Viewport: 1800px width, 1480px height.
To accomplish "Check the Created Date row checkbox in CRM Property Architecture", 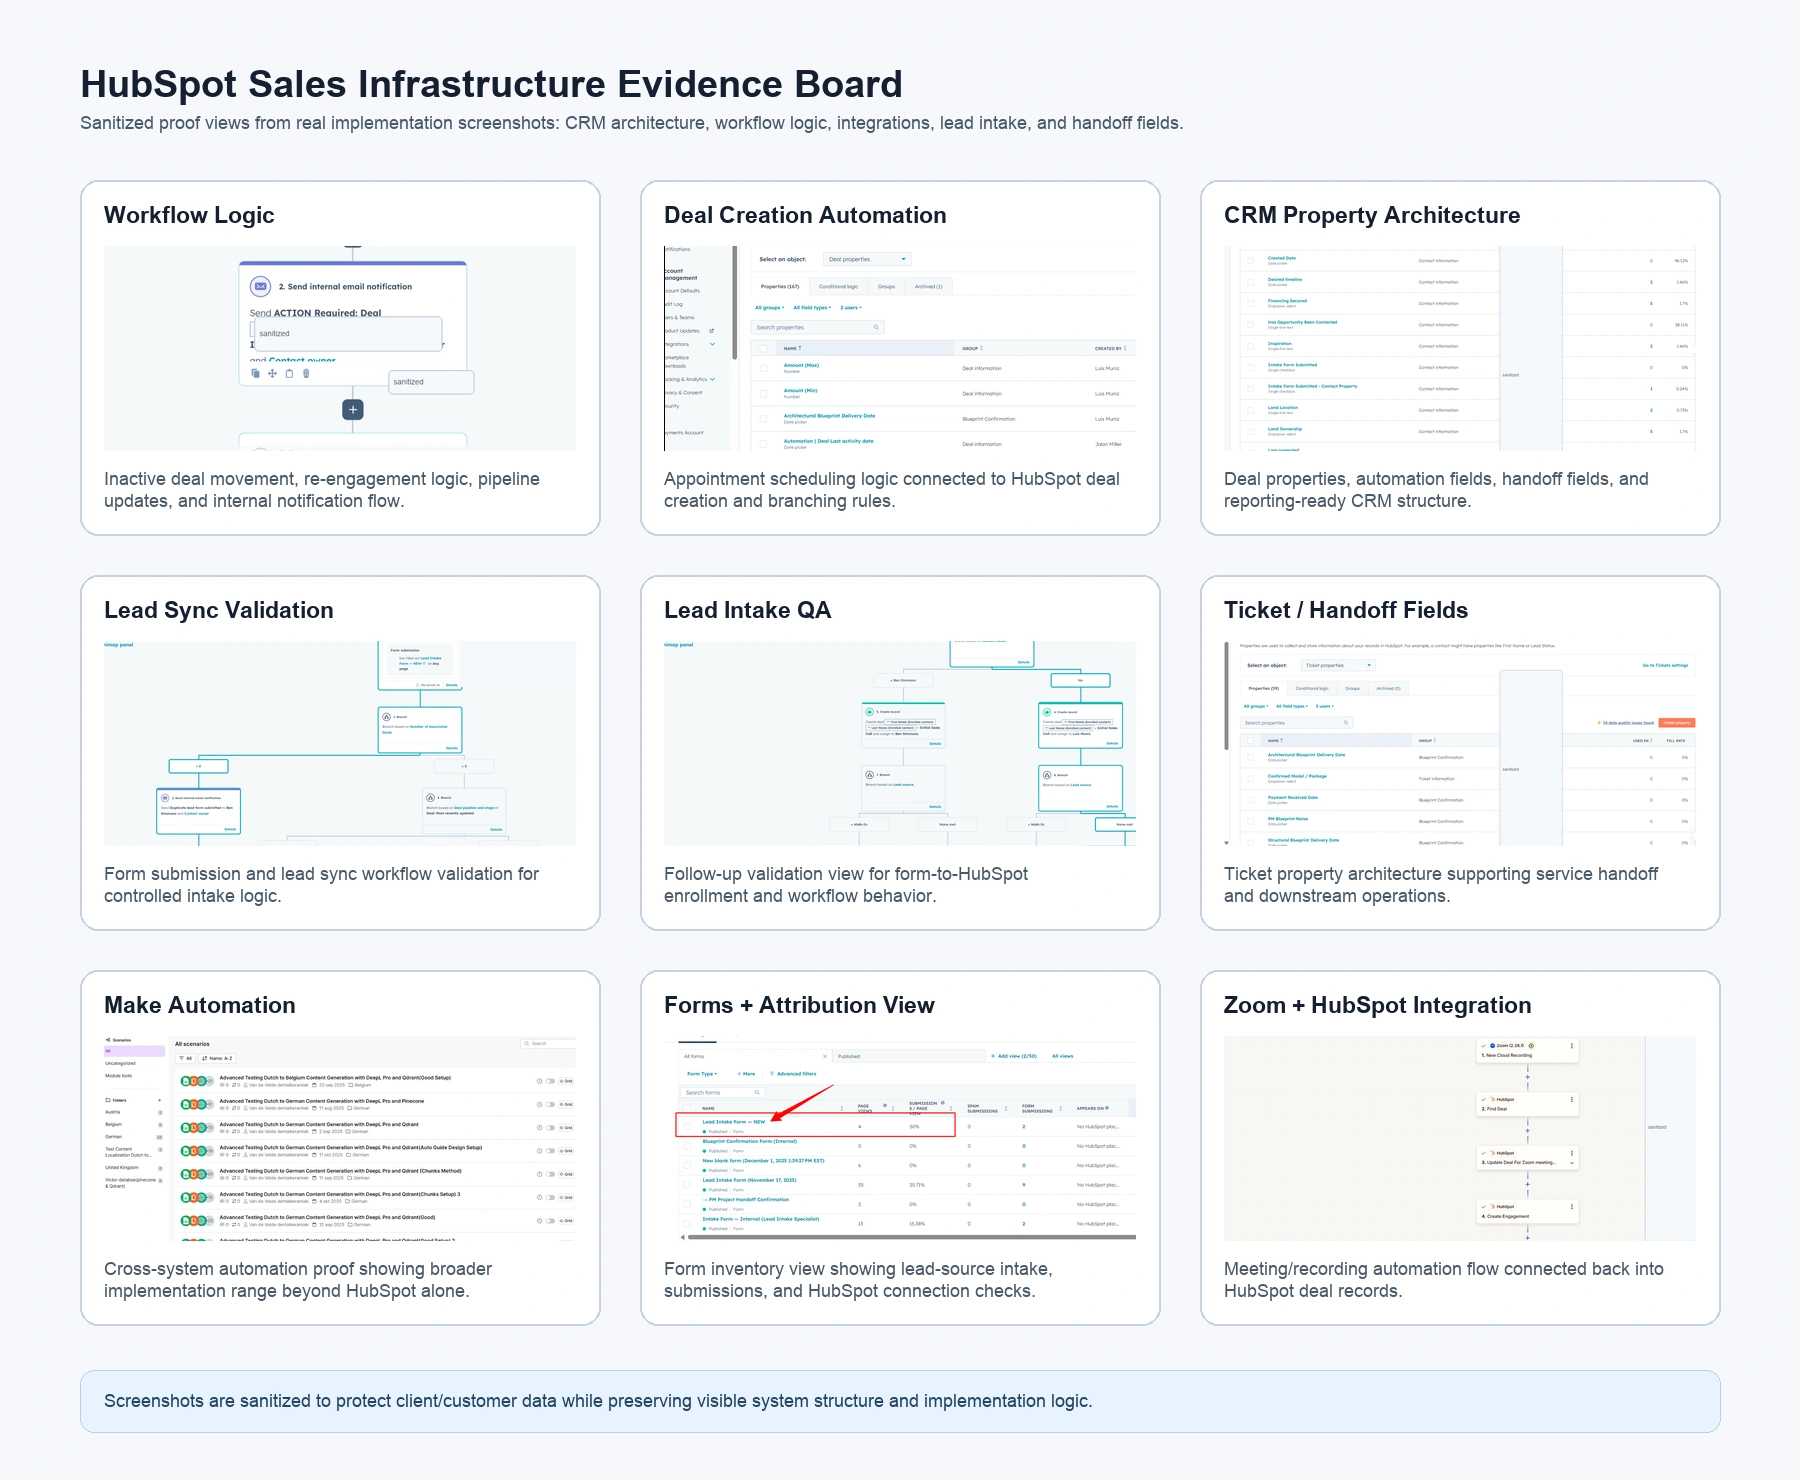I will [1250, 260].
